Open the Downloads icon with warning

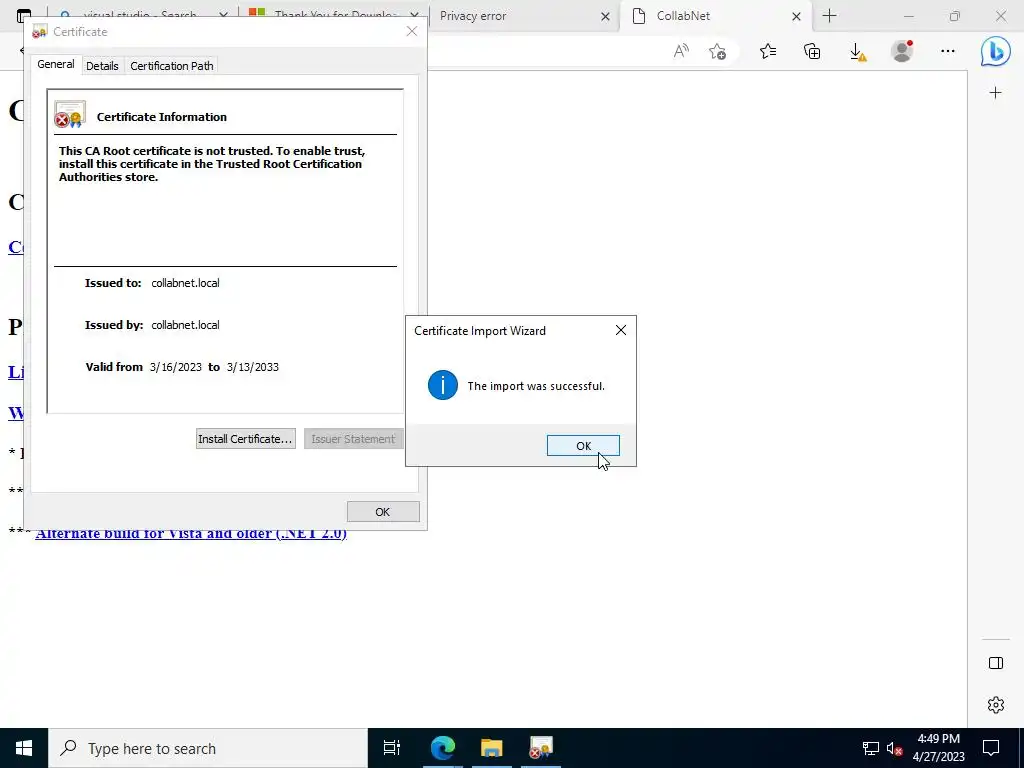coord(857,52)
